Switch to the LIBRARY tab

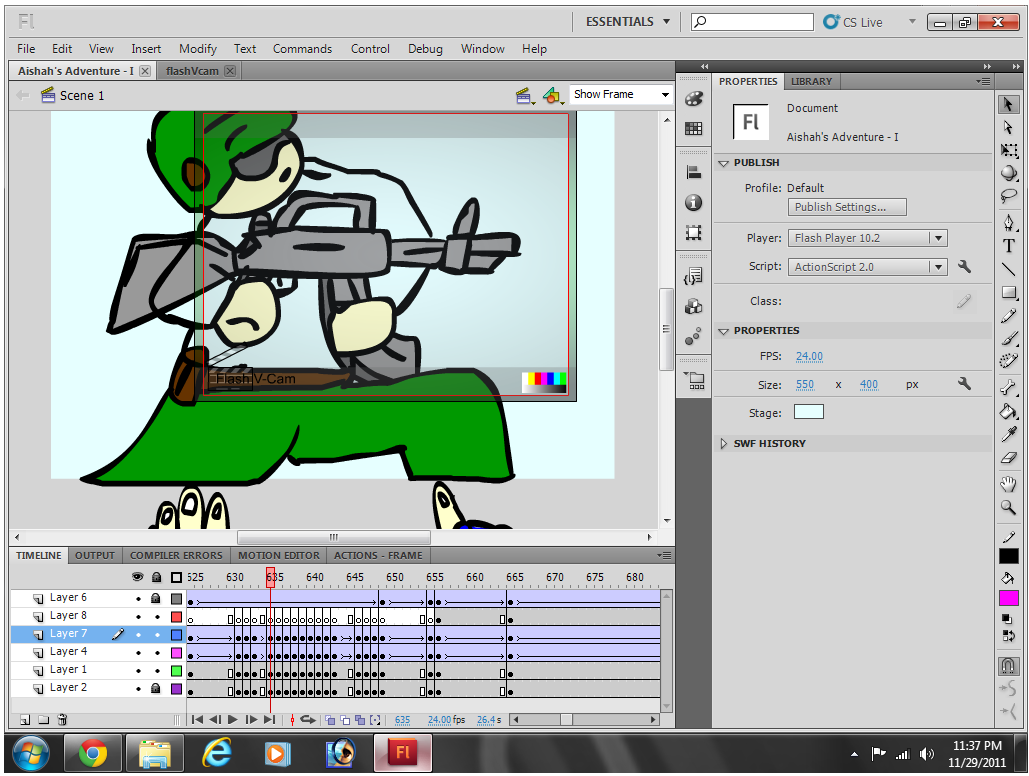pos(811,81)
